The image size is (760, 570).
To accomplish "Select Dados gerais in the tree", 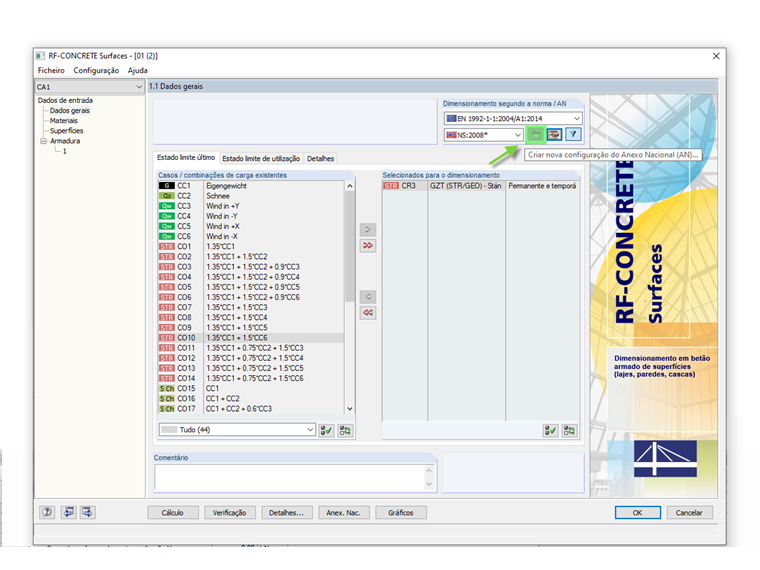I will (70, 111).
